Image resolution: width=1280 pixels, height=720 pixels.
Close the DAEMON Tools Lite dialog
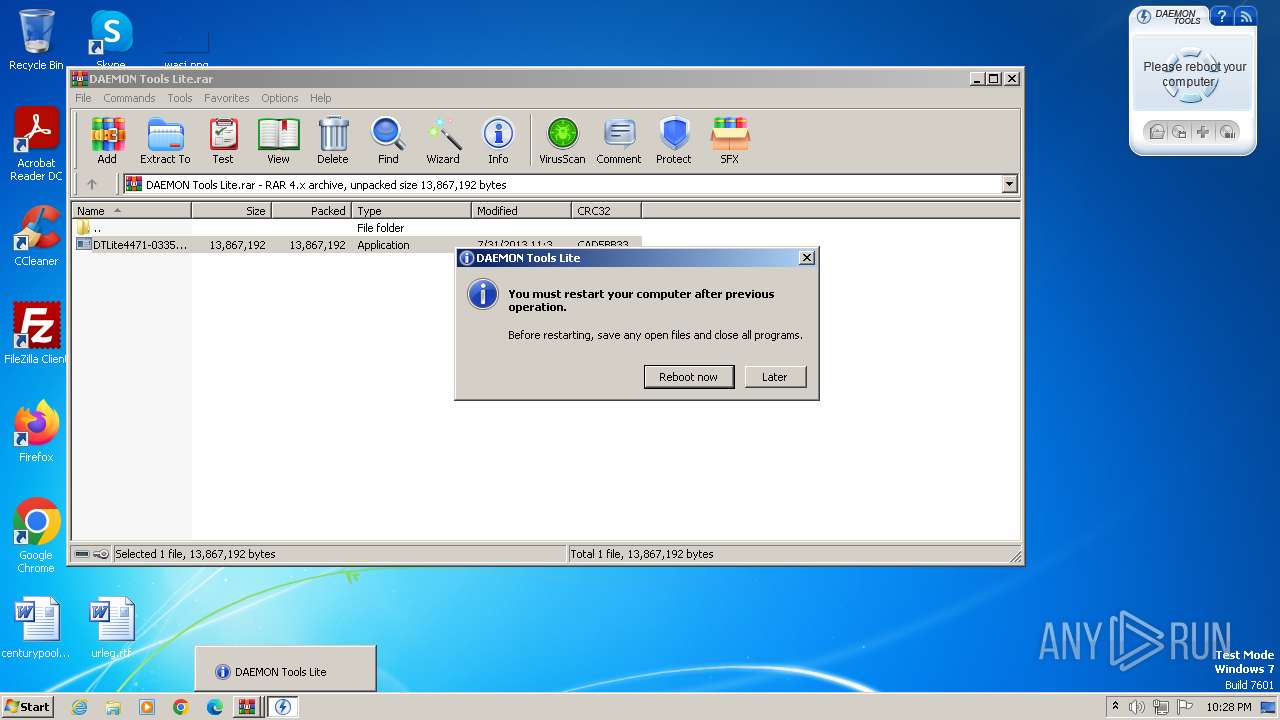pyautogui.click(x=807, y=258)
